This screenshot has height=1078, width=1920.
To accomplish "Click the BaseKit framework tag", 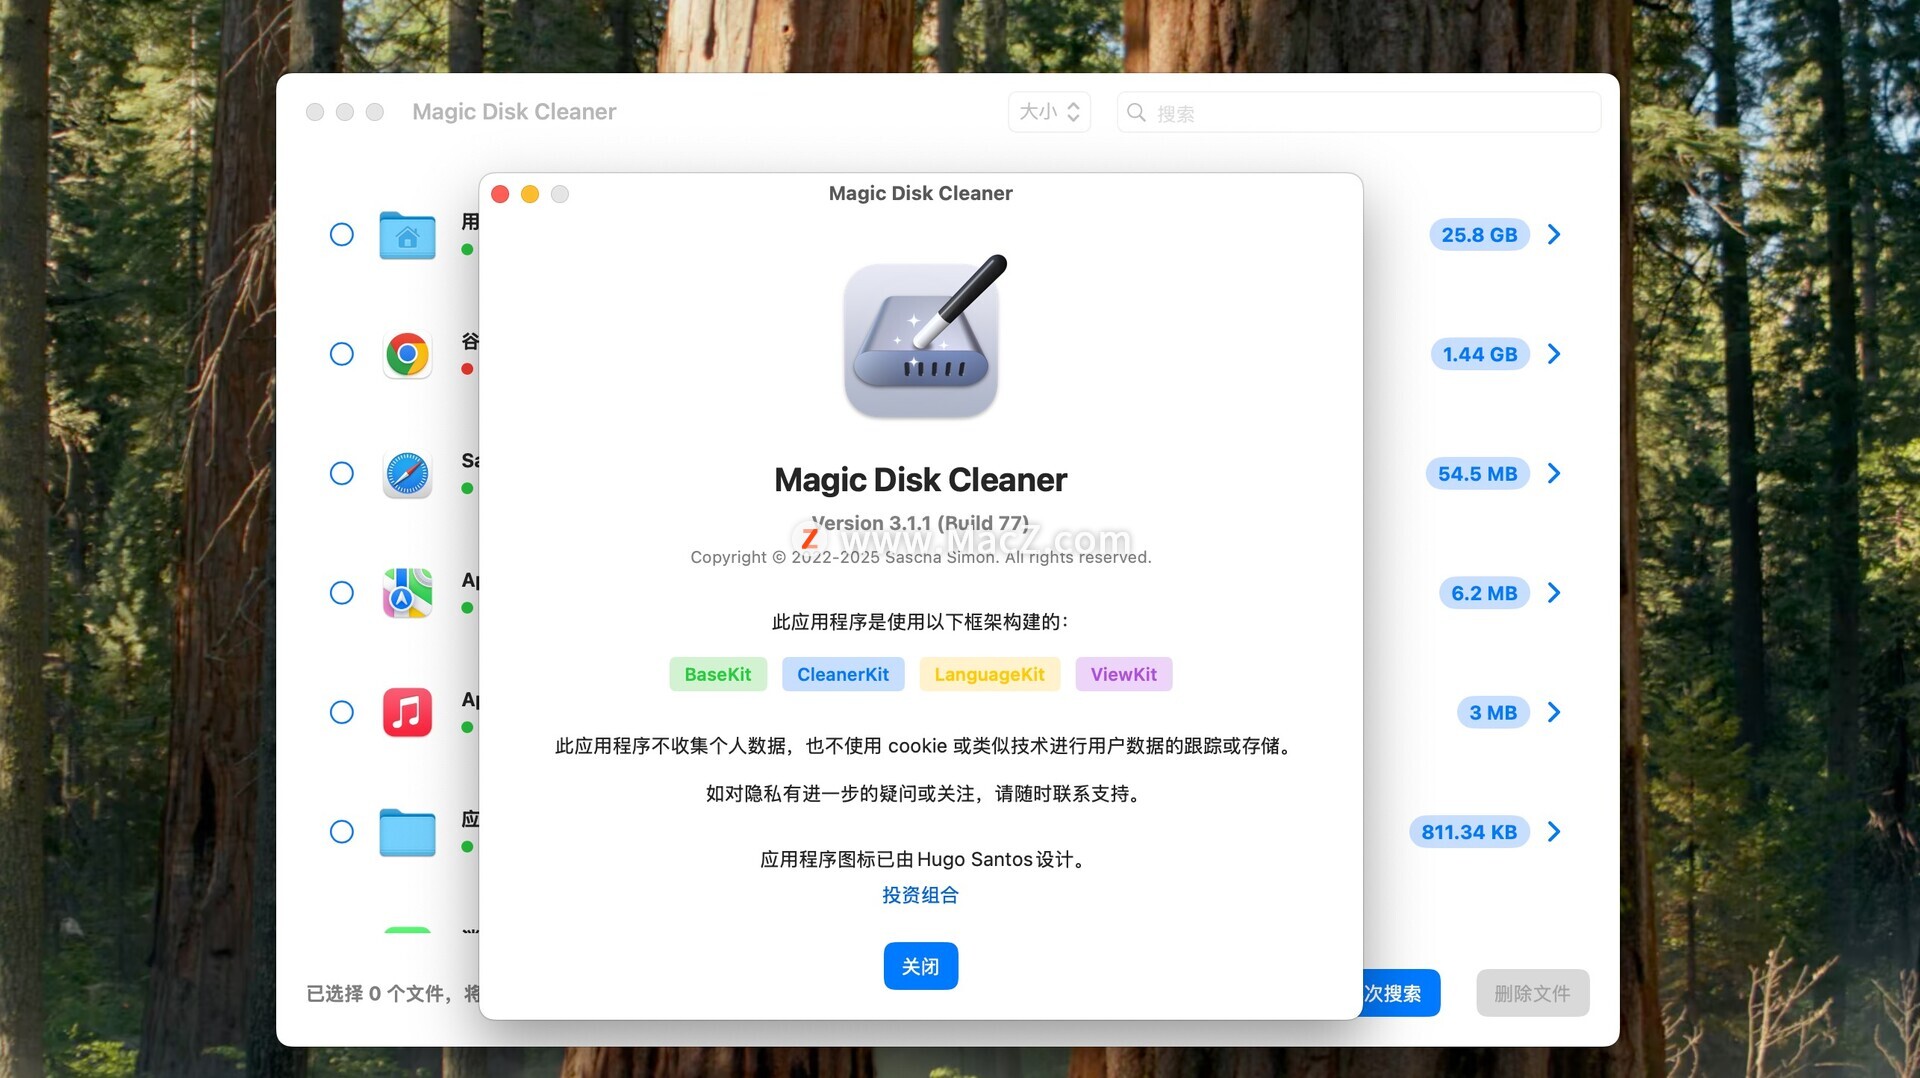I will coord(718,674).
